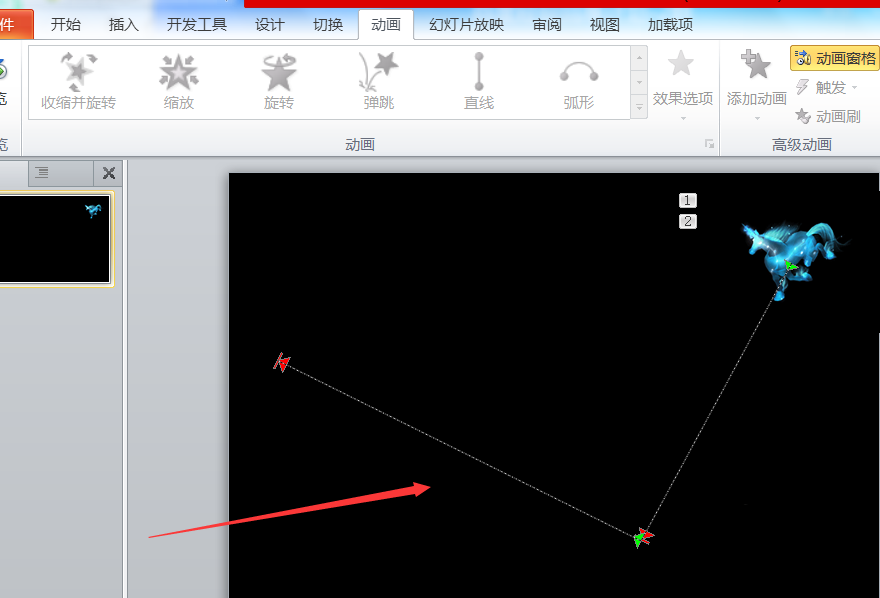The width and height of the screenshot is (880, 598).
Task: Switch to the 审阅 tab
Action: point(547,25)
